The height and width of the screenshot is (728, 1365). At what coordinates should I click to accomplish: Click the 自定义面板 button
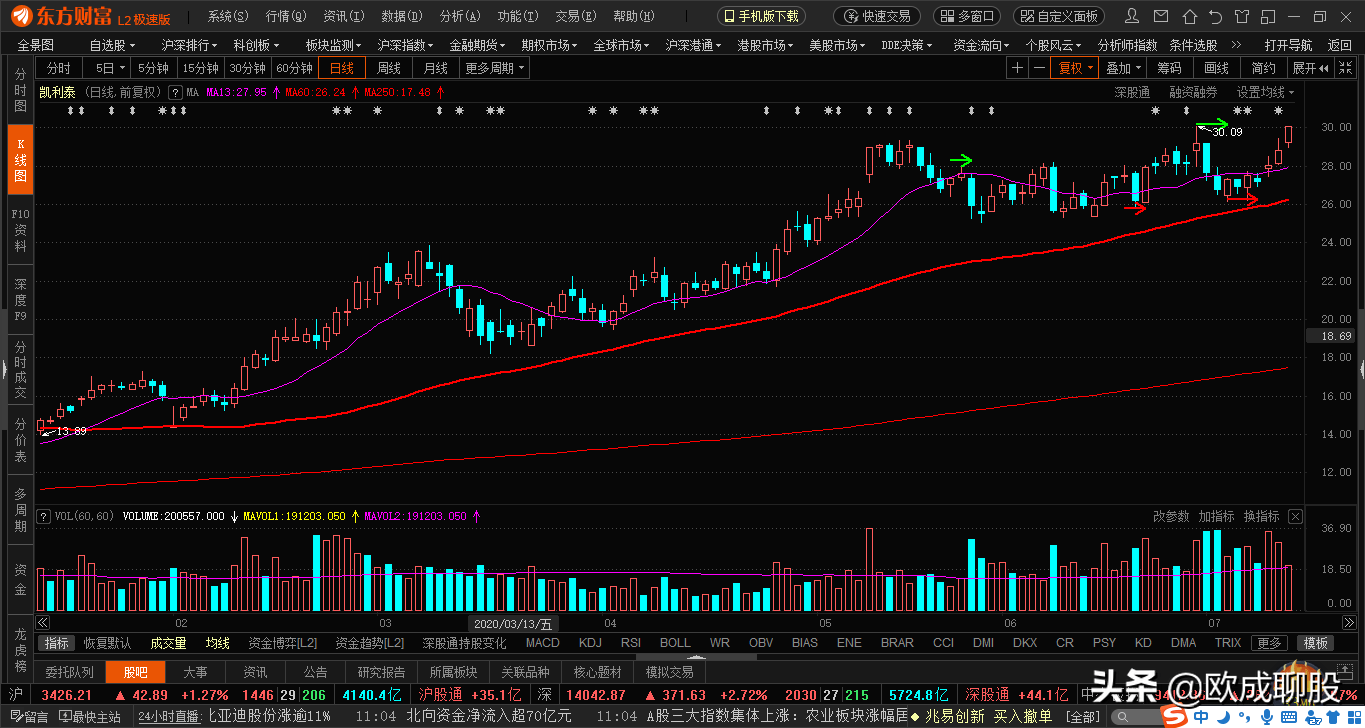point(1059,16)
